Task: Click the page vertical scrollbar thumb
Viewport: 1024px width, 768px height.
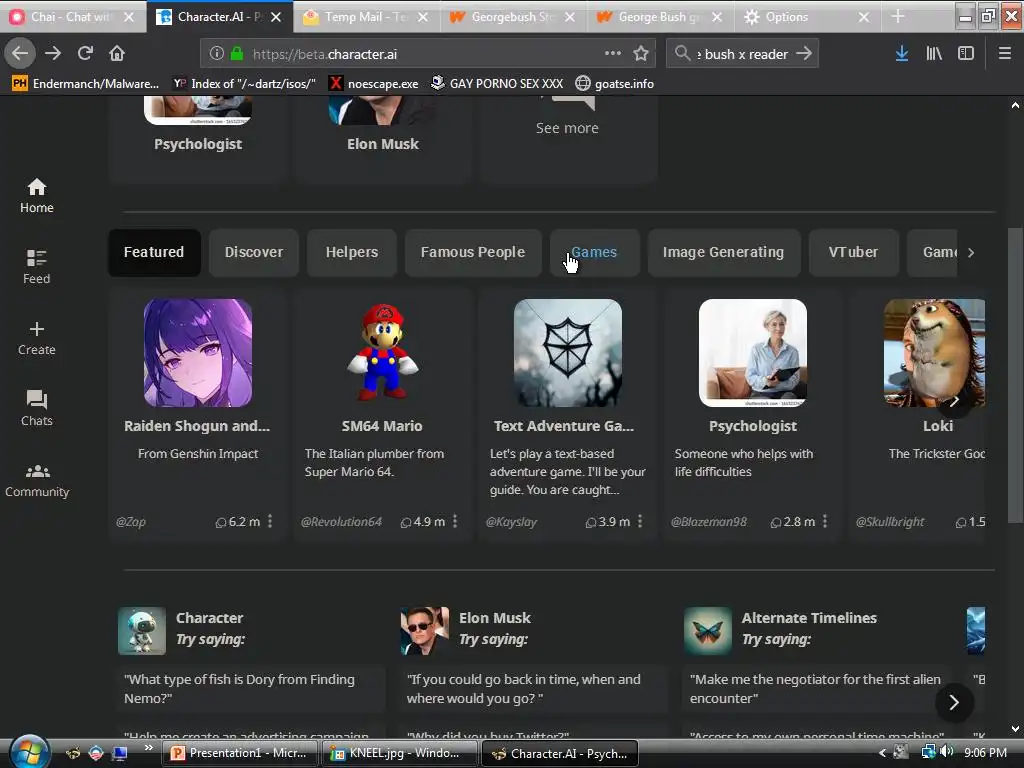Action: pos(1015,375)
